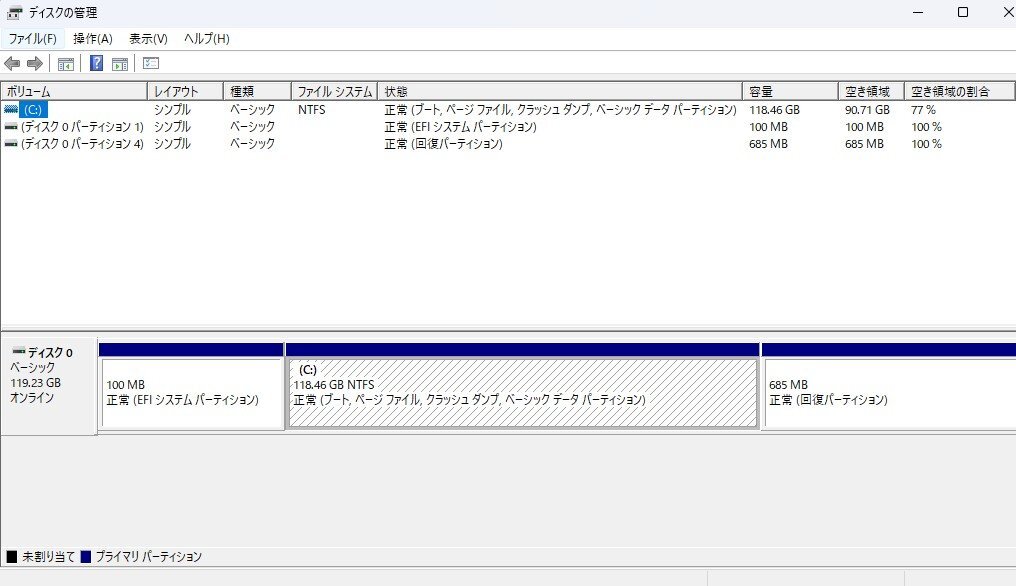Toggle the console tree visibility toolbar icon
Viewport: 1016px width, 586px height.
[x=66, y=63]
